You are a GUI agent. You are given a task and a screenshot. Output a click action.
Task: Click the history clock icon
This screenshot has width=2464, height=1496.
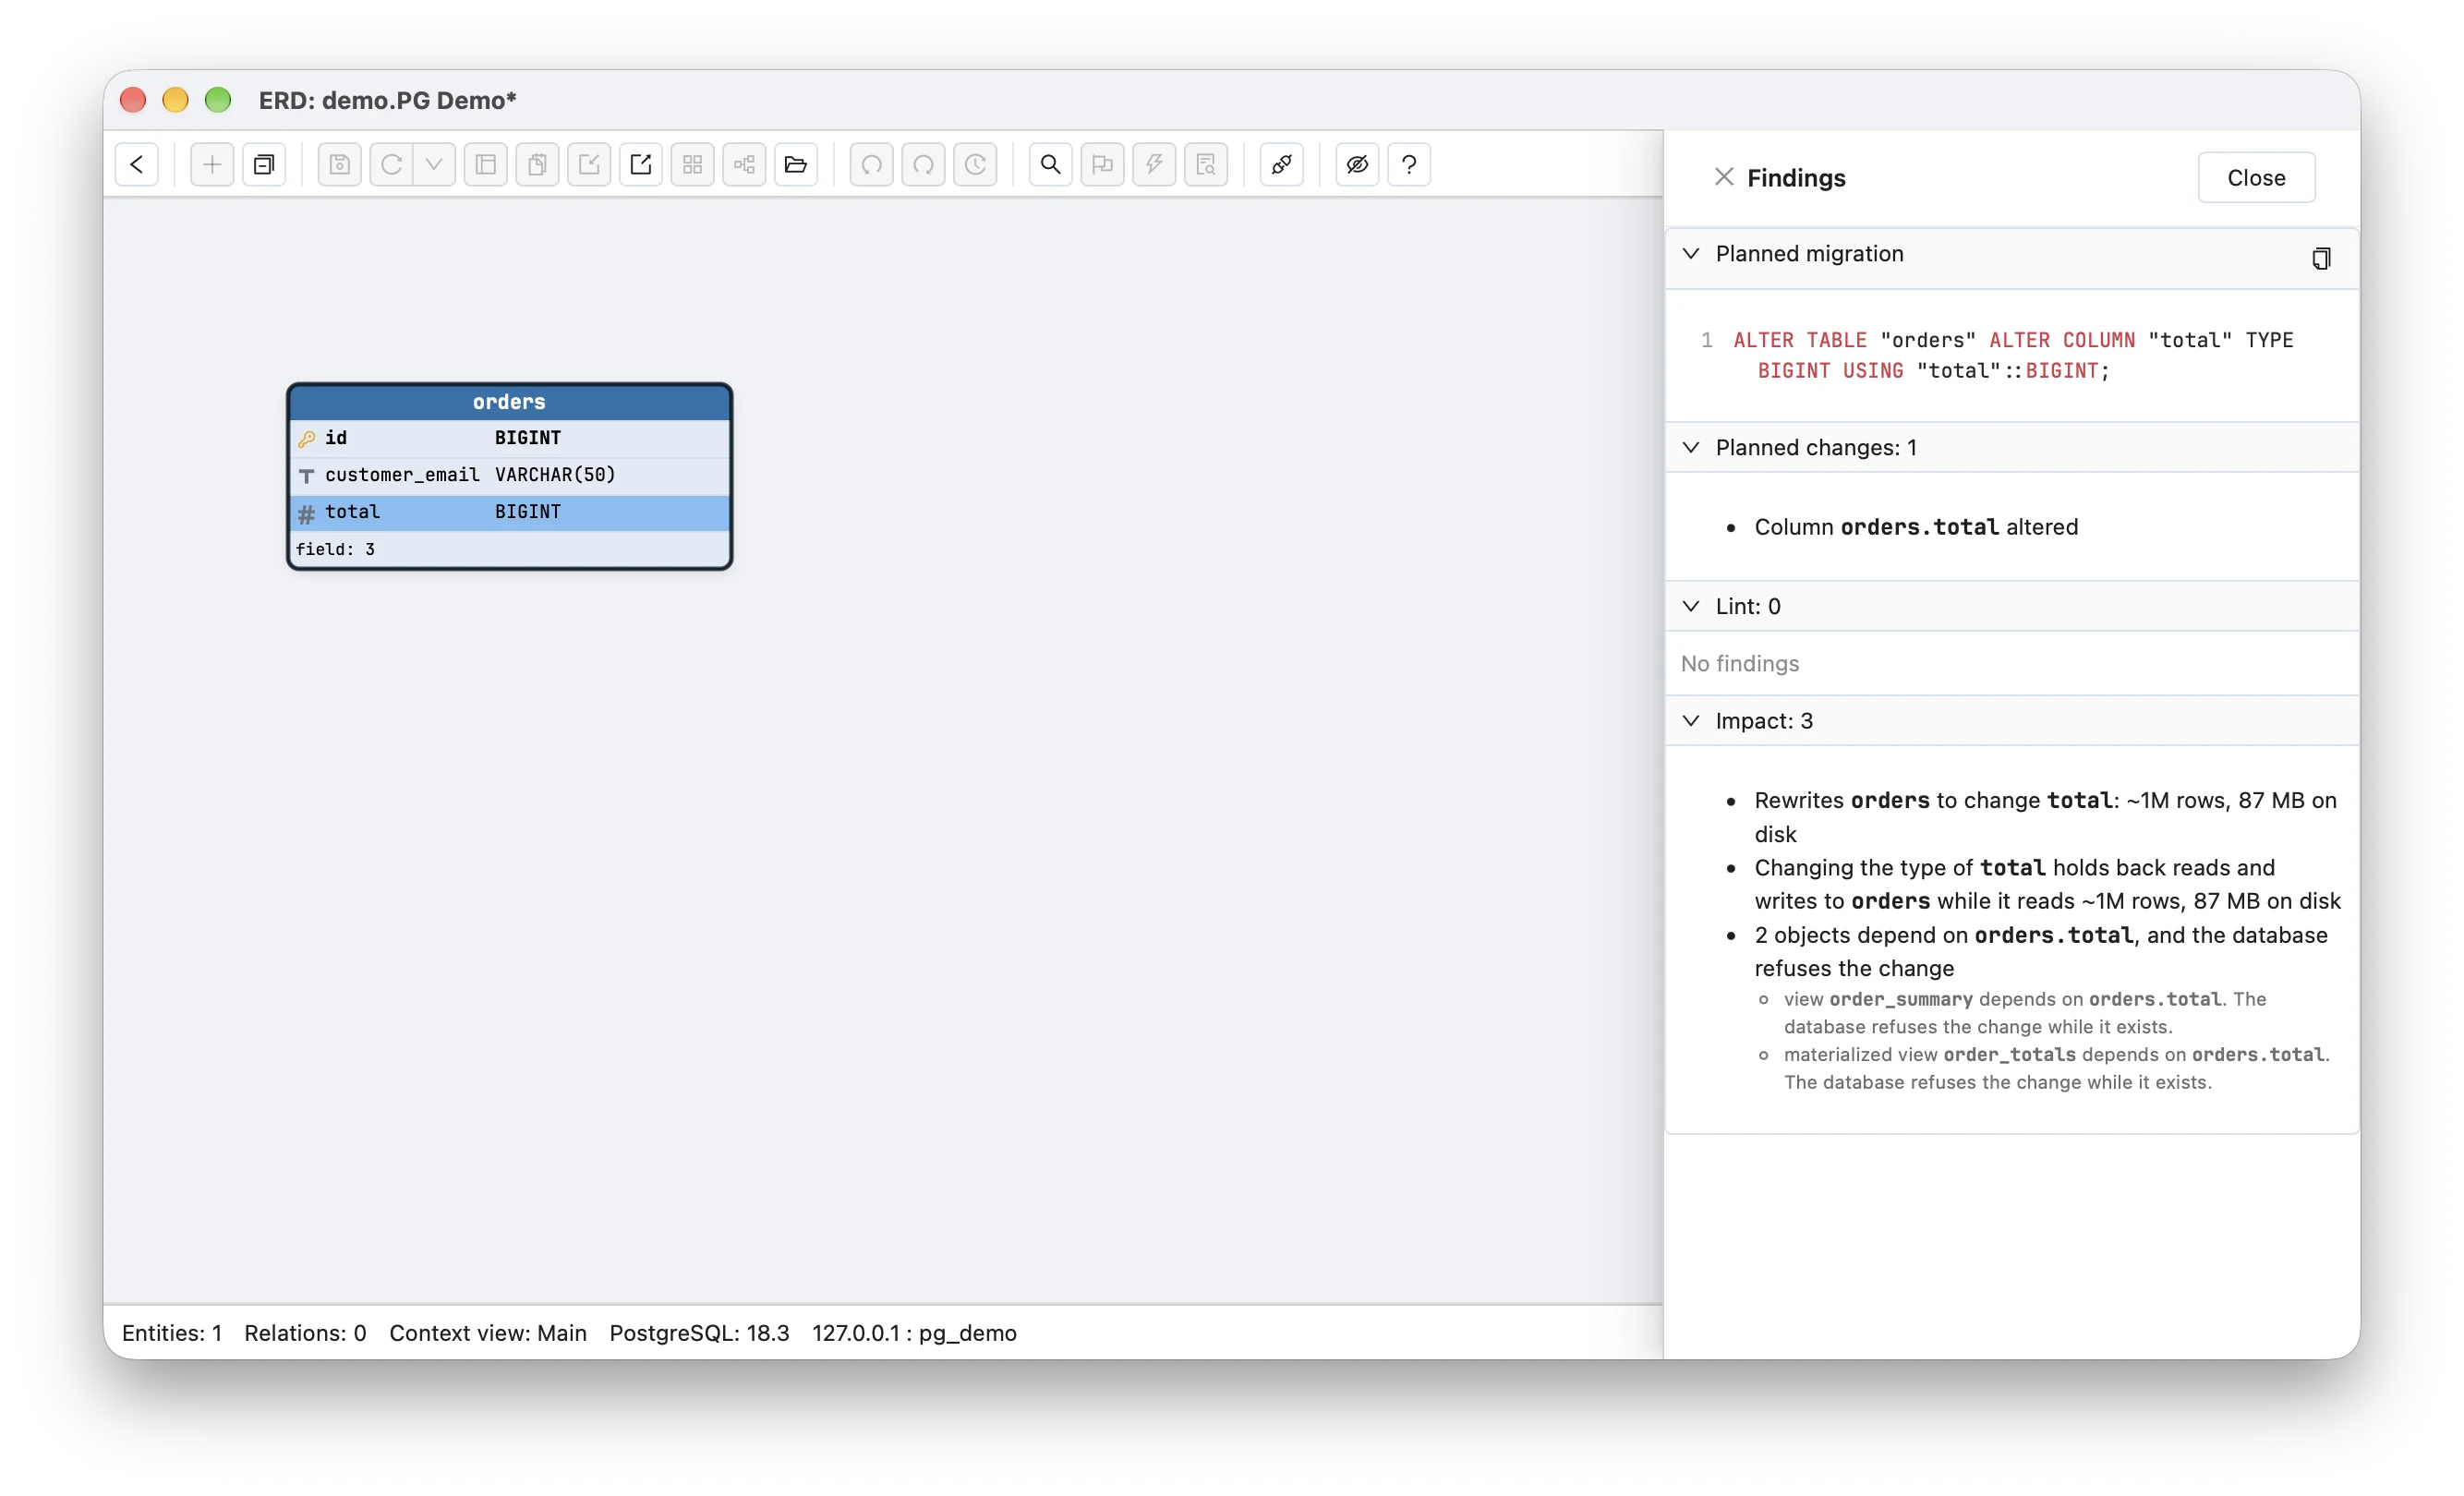pyautogui.click(x=975, y=164)
